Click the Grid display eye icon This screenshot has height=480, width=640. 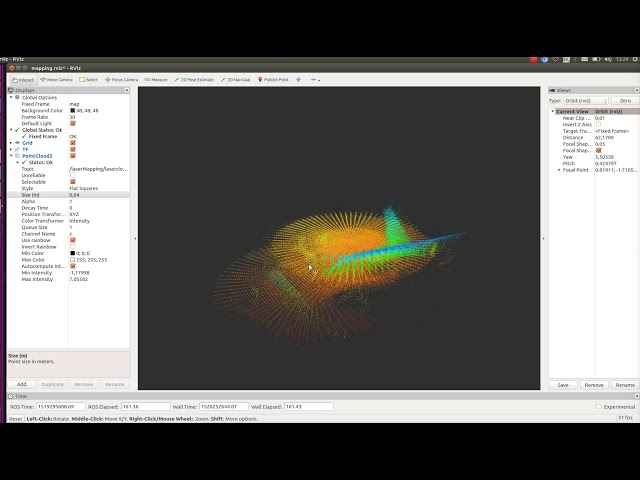coord(17,143)
